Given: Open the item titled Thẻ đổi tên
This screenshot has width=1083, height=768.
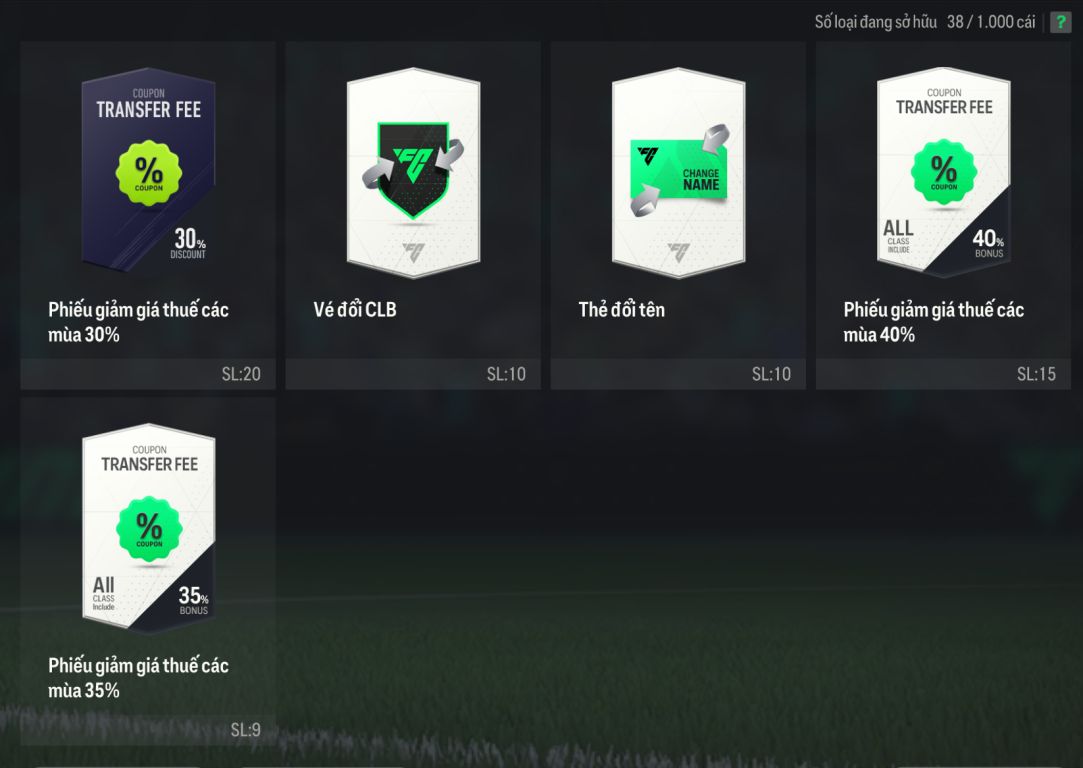Looking at the screenshot, I should [622, 309].
